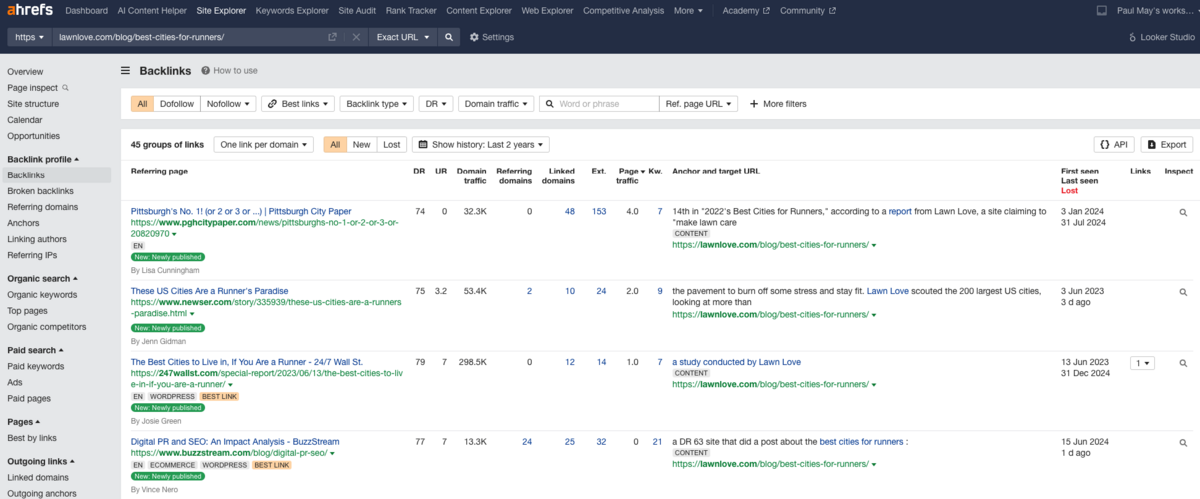
Task: Open How to use help
Action: tap(229, 71)
